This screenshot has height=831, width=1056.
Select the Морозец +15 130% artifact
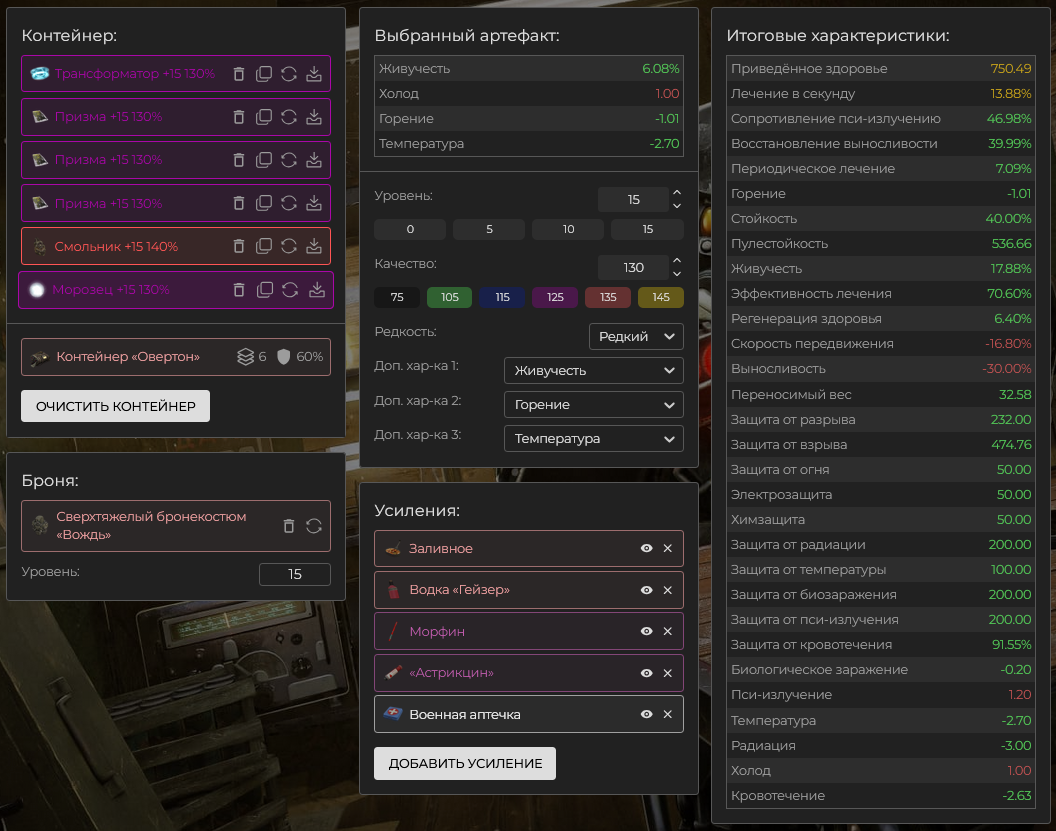coord(110,290)
